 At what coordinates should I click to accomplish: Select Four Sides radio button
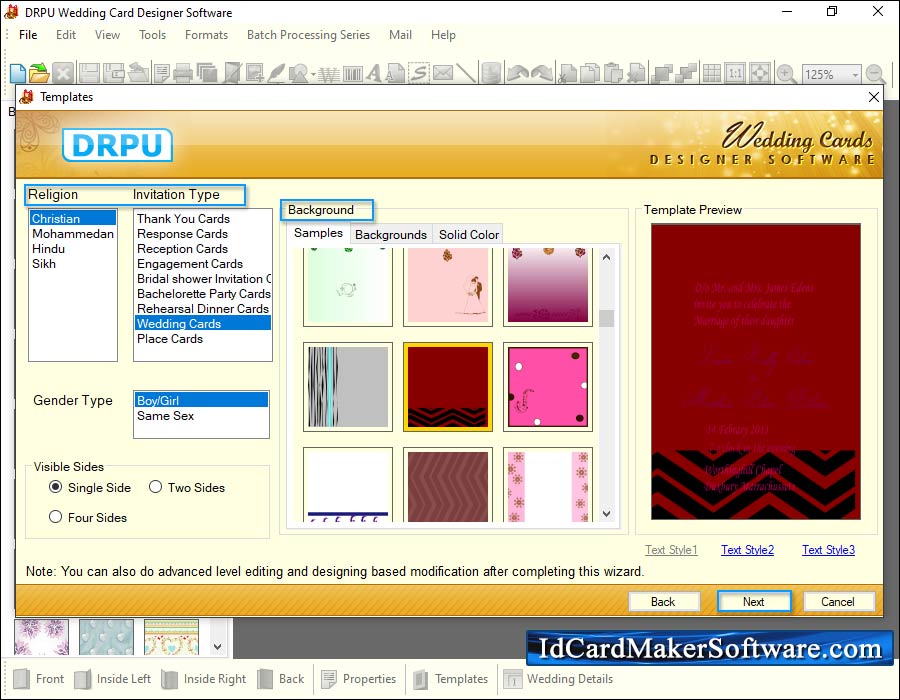coord(55,517)
